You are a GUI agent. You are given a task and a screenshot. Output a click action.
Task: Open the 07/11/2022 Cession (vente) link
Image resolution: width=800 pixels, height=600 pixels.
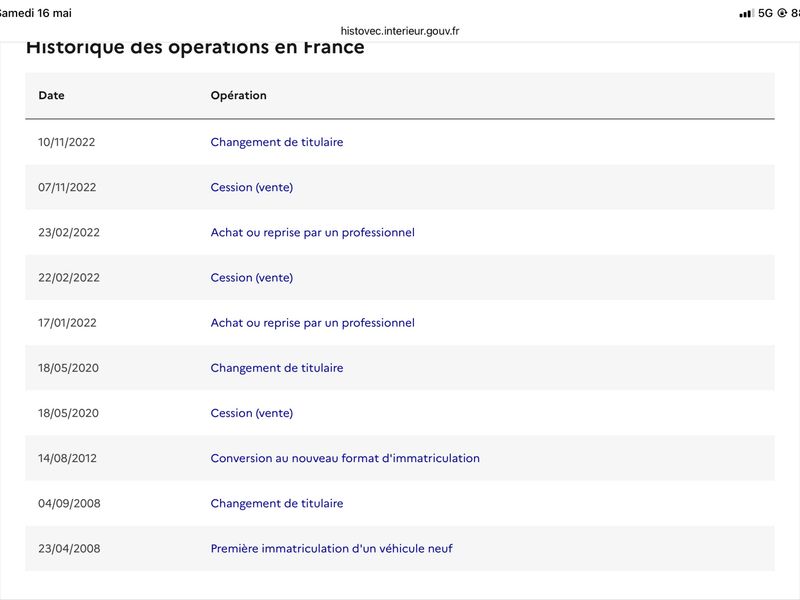tap(252, 187)
